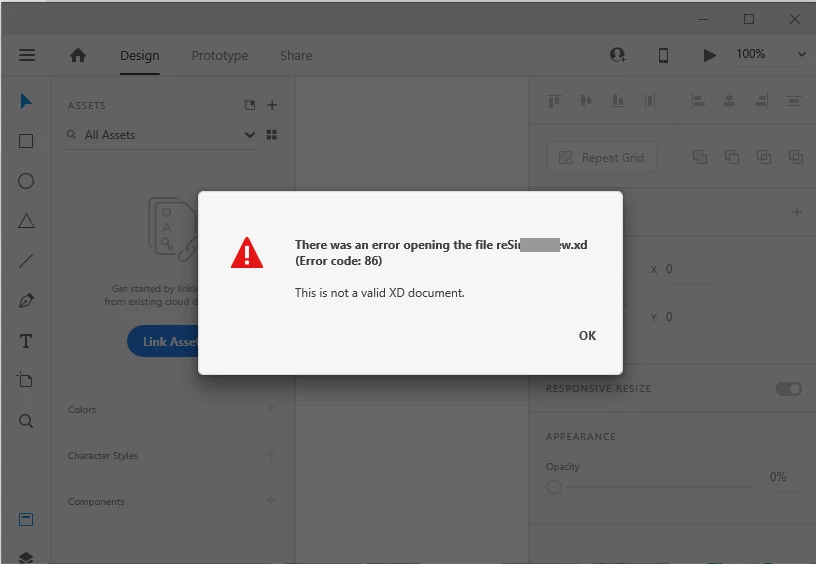Select the Line tool

point(26,261)
